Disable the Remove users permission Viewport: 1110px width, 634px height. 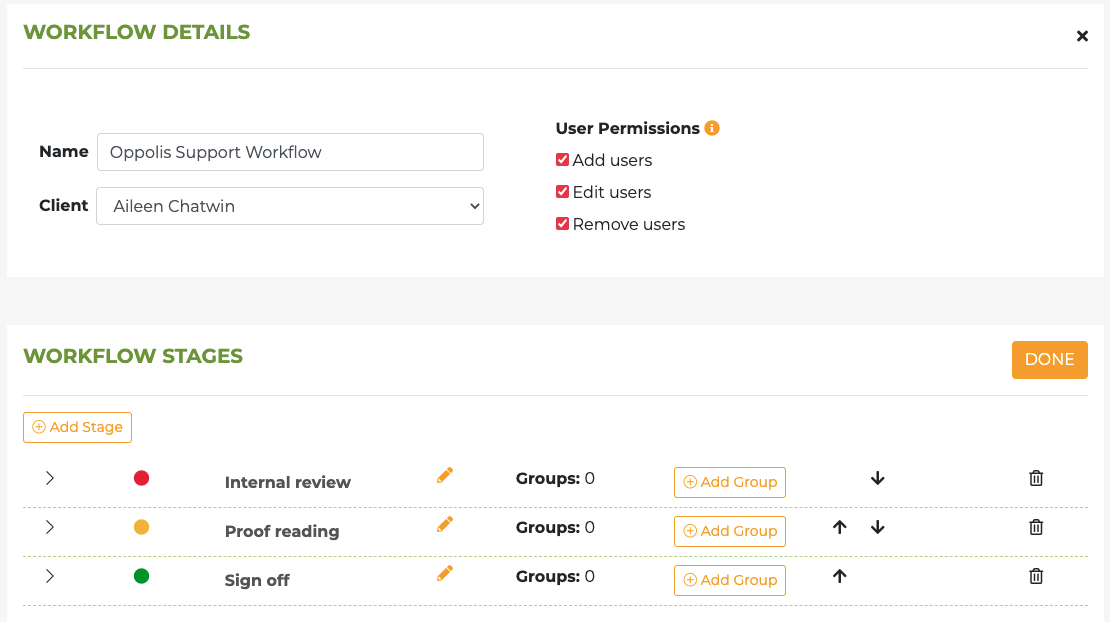pos(563,224)
